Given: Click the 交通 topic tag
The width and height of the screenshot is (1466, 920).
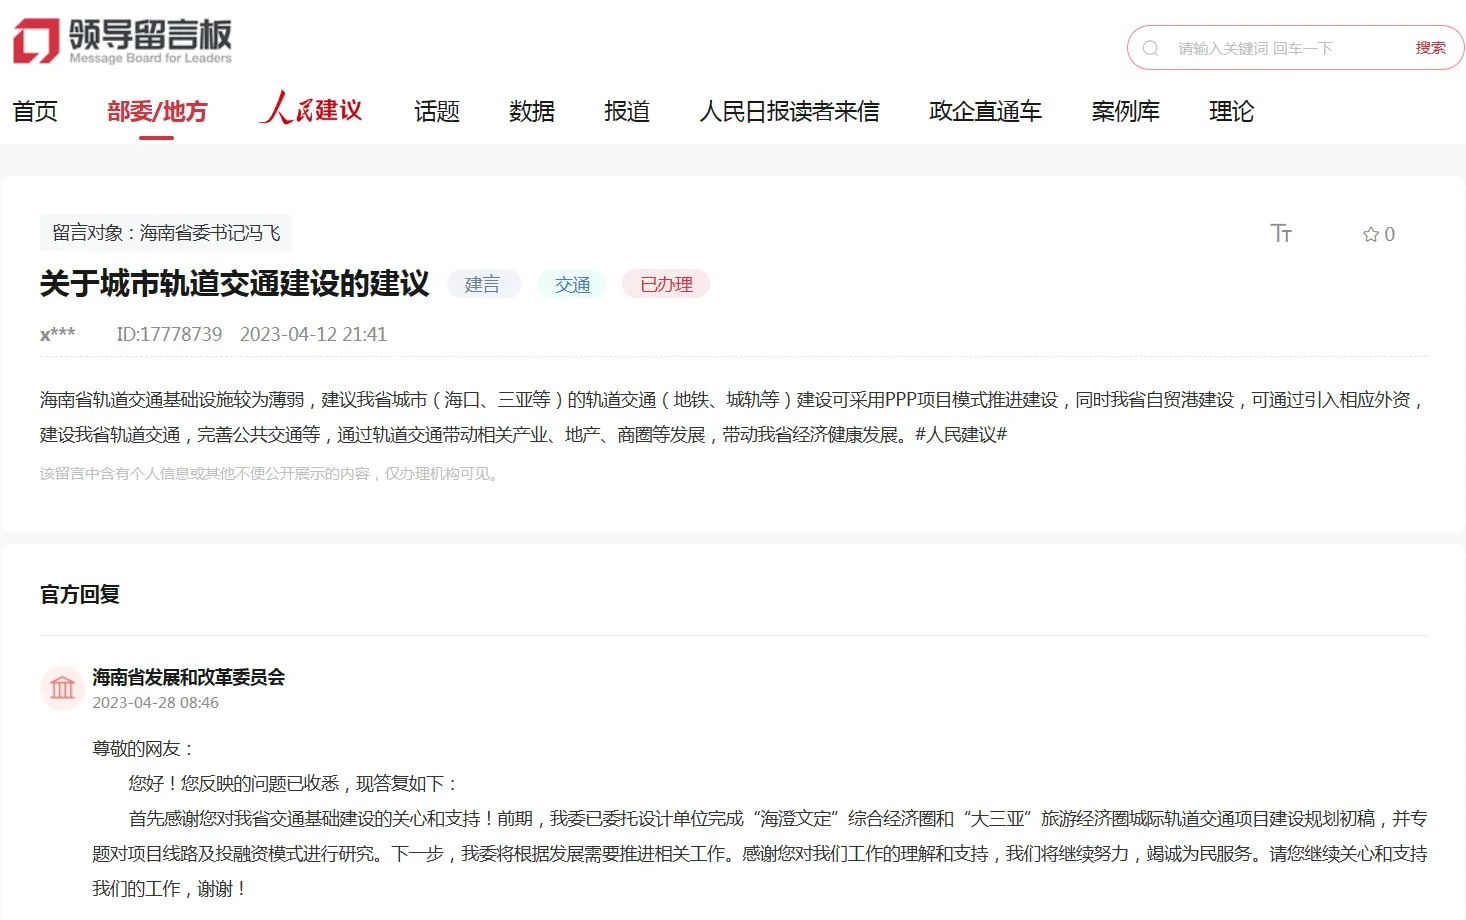Looking at the screenshot, I should 572,285.
